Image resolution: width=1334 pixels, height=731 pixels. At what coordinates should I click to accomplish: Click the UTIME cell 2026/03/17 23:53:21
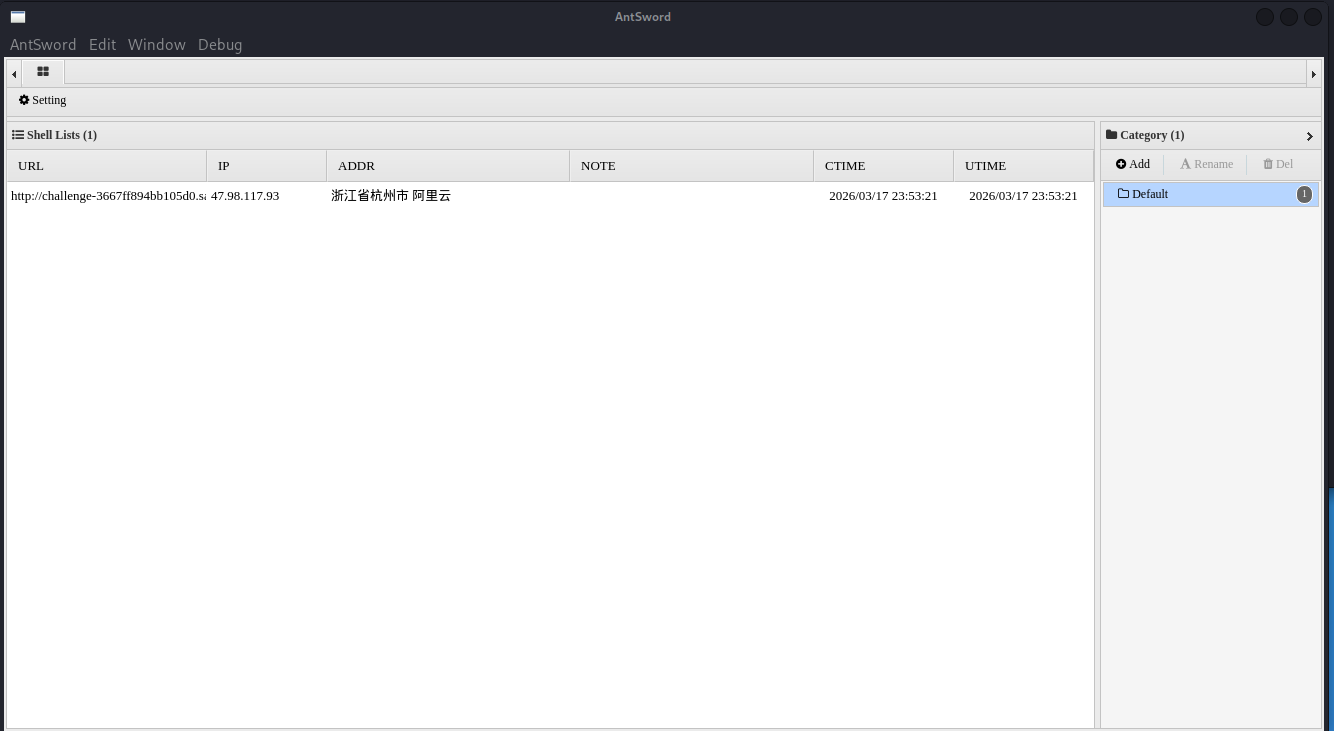(x=1023, y=196)
